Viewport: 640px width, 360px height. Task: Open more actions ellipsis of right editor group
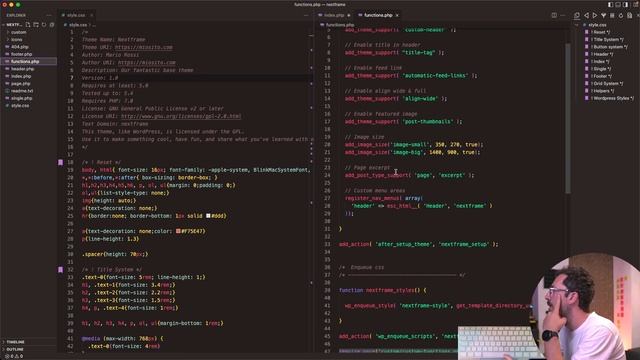coord(563,15)
